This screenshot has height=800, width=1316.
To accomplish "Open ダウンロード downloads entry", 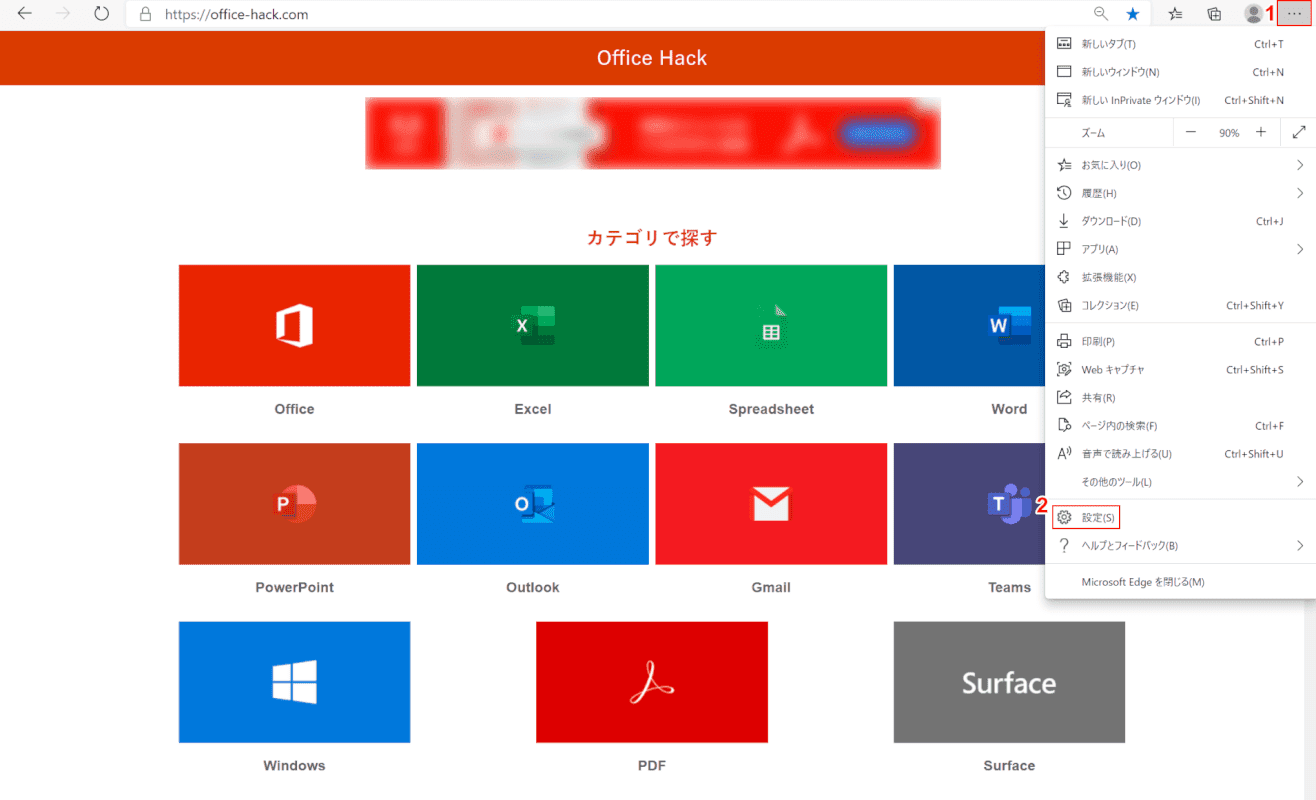I will [1180, 221].
